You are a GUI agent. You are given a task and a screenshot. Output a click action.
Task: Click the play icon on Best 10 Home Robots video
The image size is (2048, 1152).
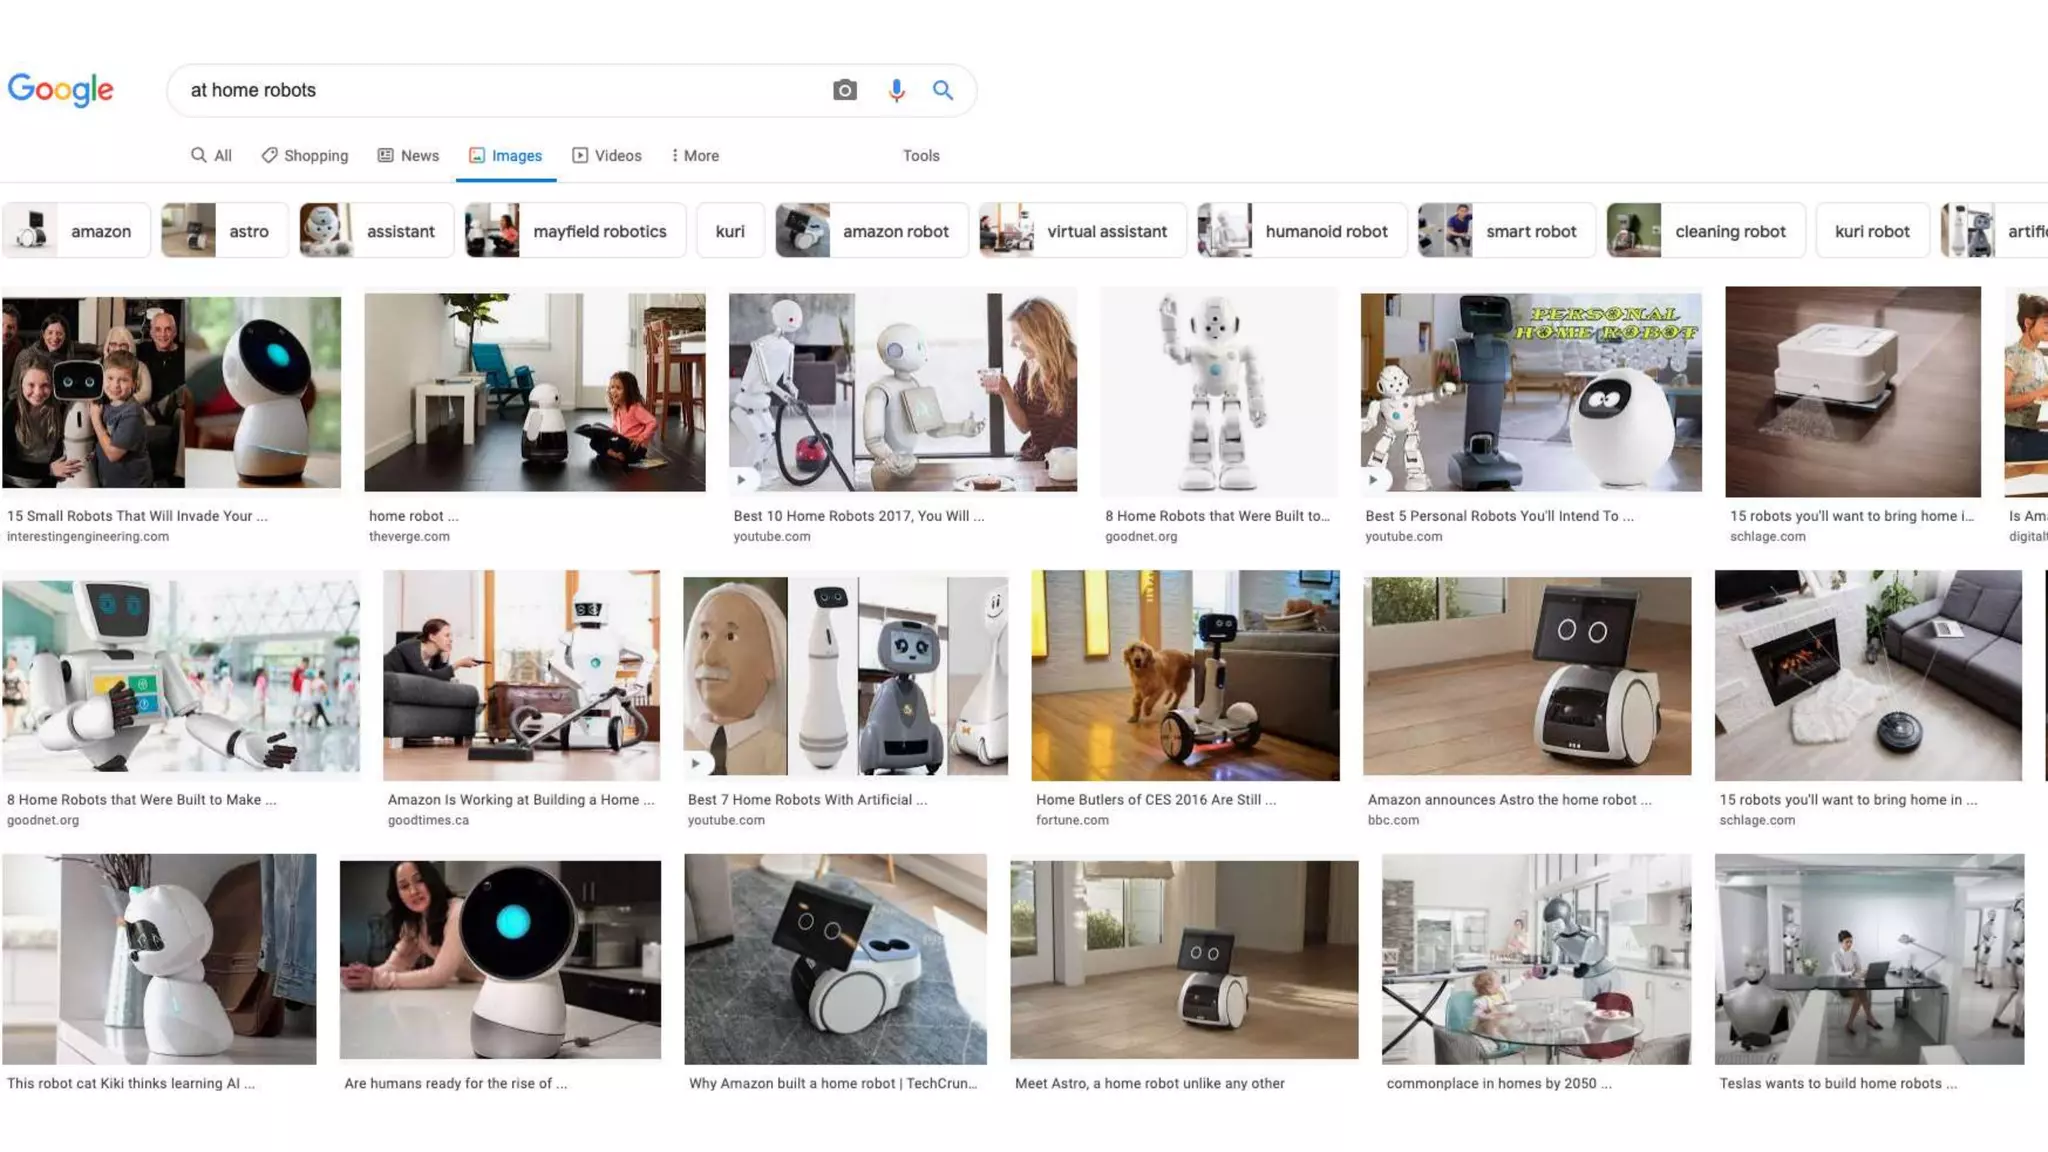(x=741, y=479)
